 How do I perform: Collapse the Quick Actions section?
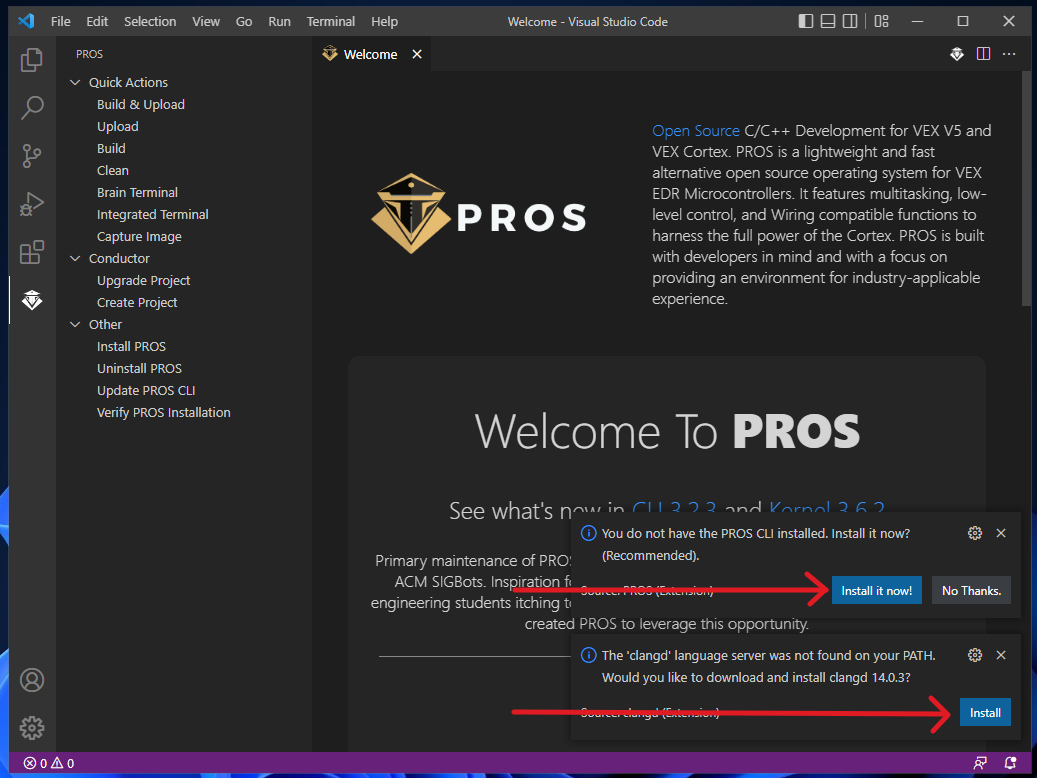(x=75, y=83)
